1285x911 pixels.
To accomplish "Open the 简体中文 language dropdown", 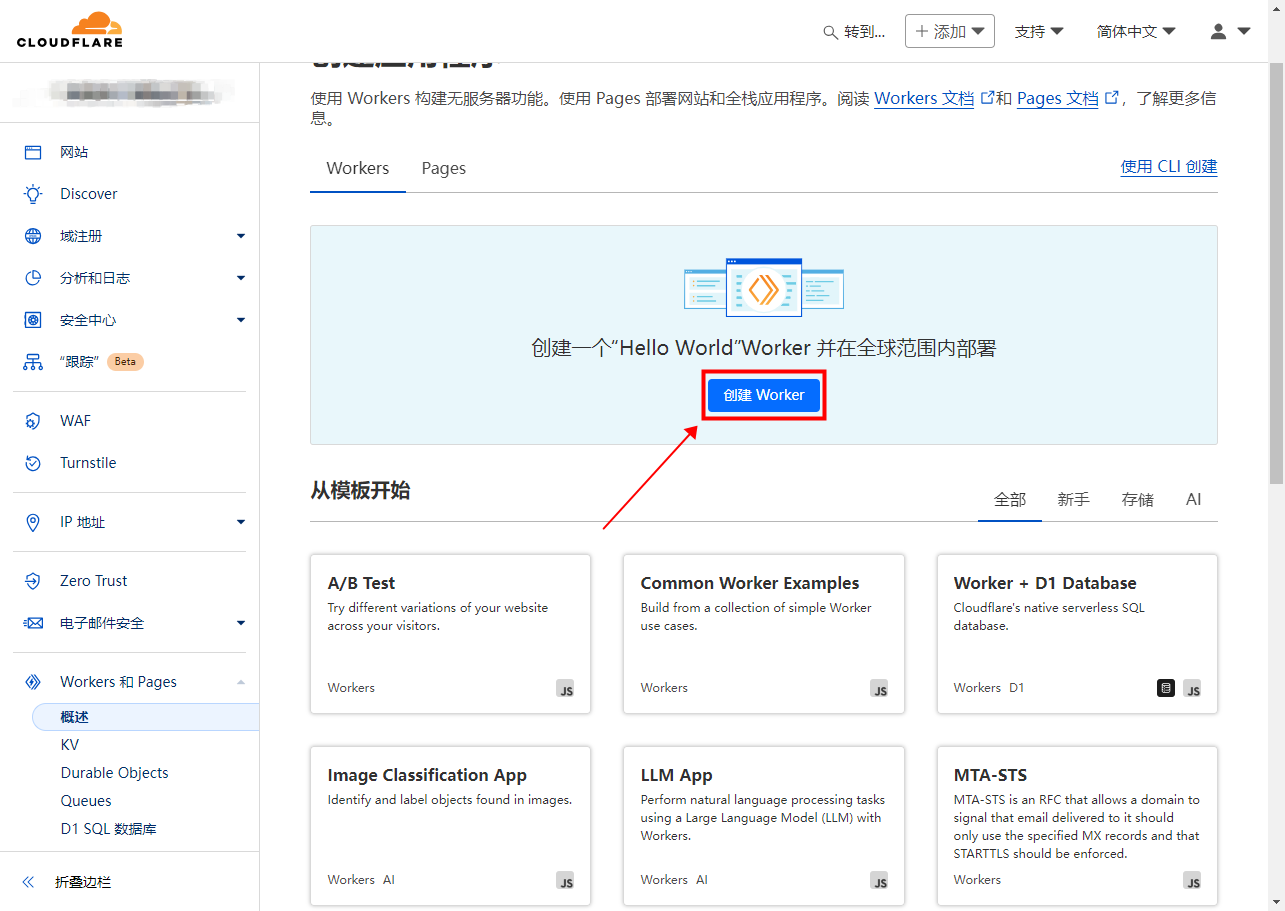I will [x=1136, y=31].
